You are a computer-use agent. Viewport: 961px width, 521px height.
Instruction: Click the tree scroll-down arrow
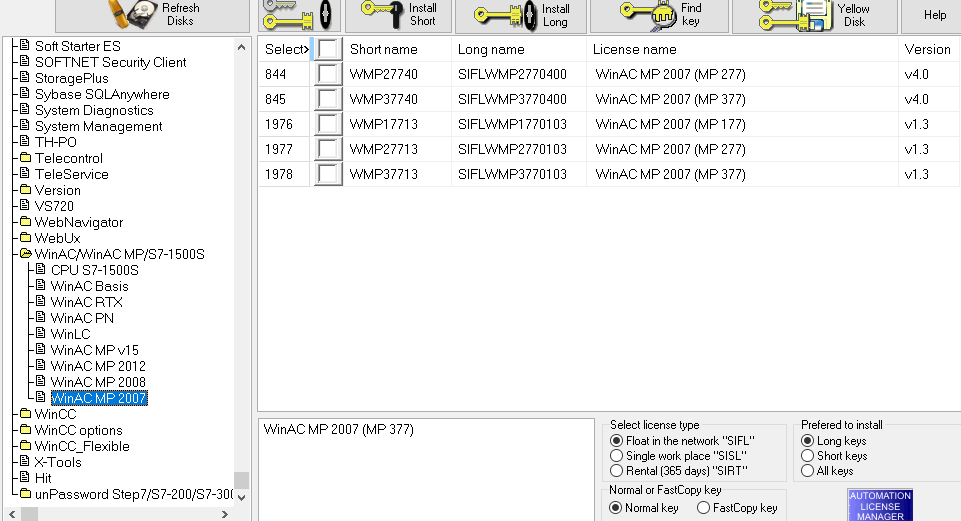pos(241,497)
